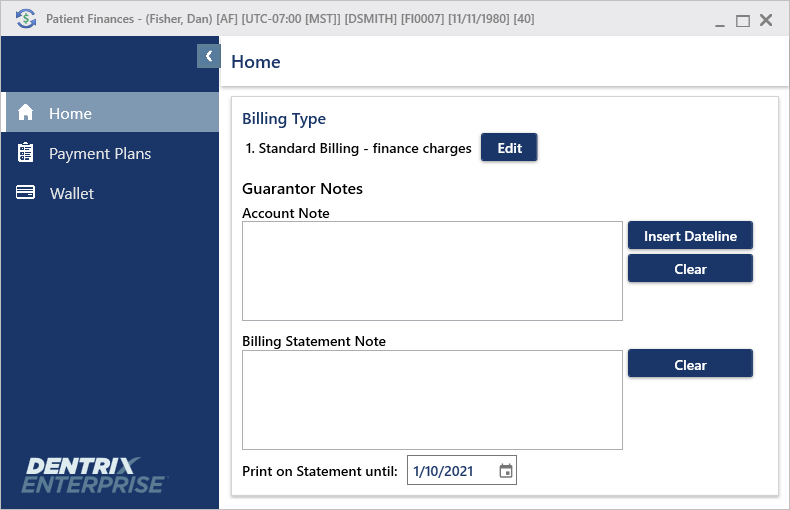The width and height of the screenshot is (790, 510).
Task: Clear the Account Note
Action: pos(690,269)
